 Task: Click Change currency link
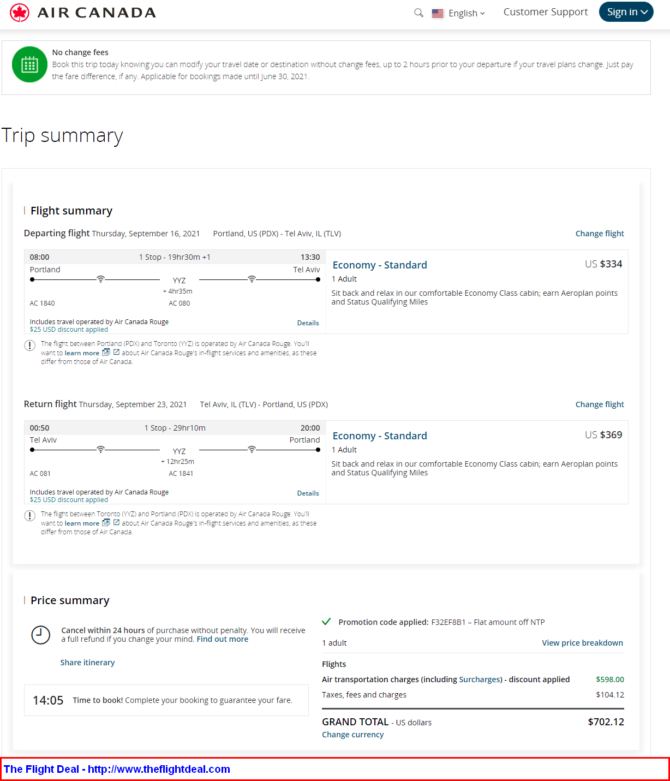click(x=353, y=735)
